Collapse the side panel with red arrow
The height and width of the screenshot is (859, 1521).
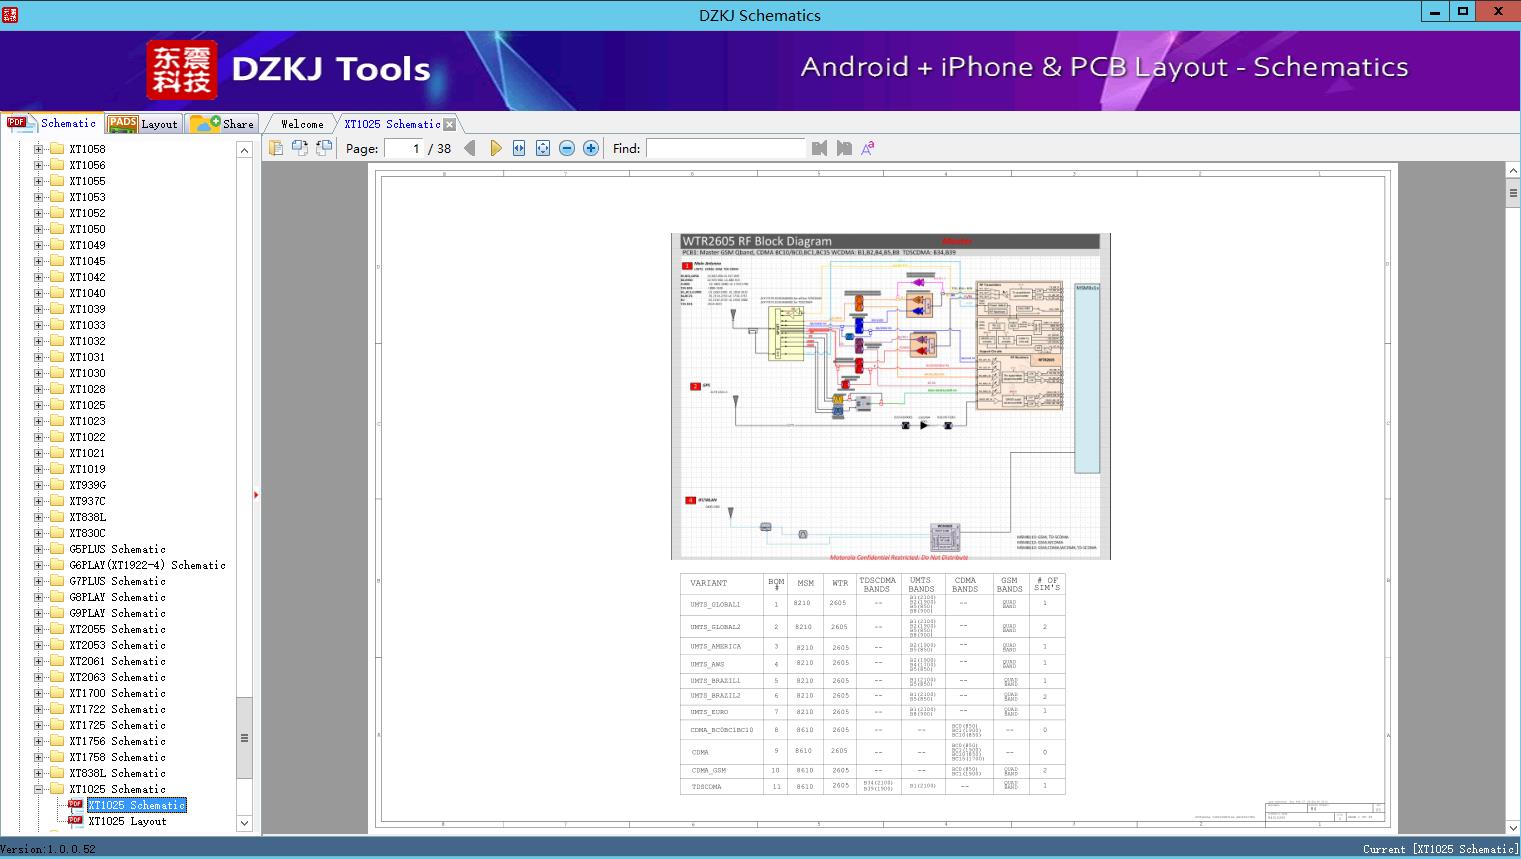point(256,495)
